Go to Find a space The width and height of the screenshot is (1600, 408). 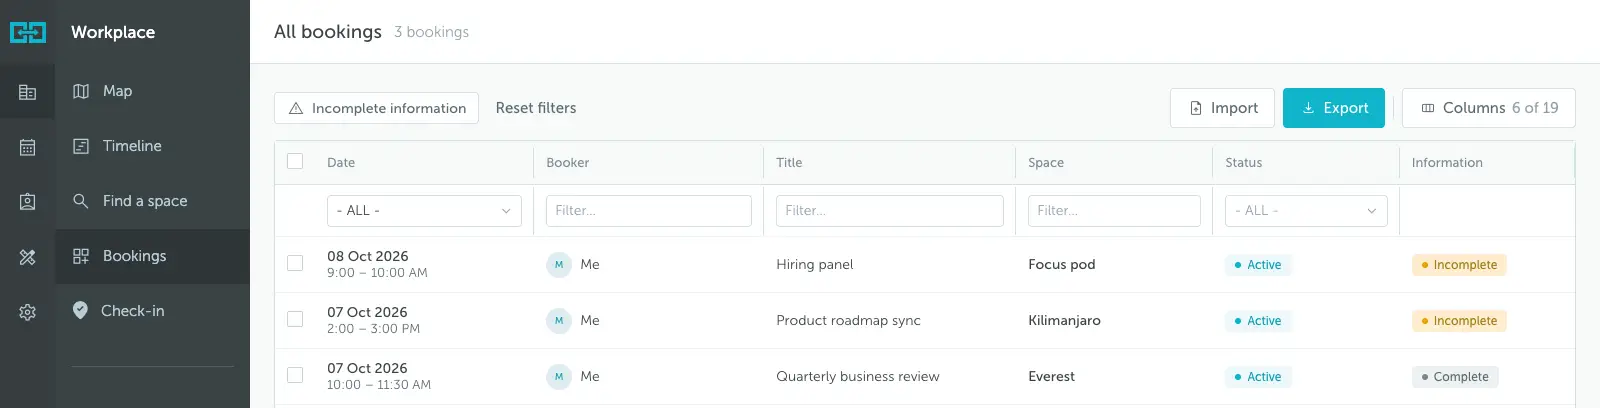click(152, 201)
